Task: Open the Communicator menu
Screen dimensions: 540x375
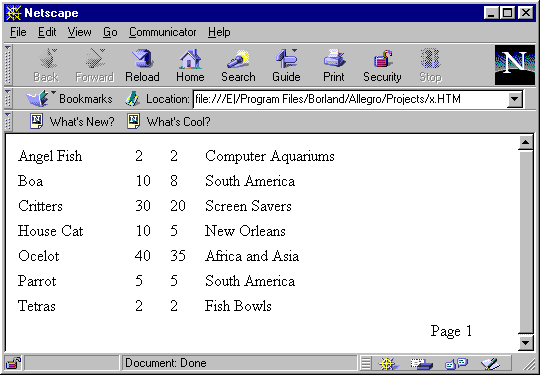Action: [x=163, y=32]
